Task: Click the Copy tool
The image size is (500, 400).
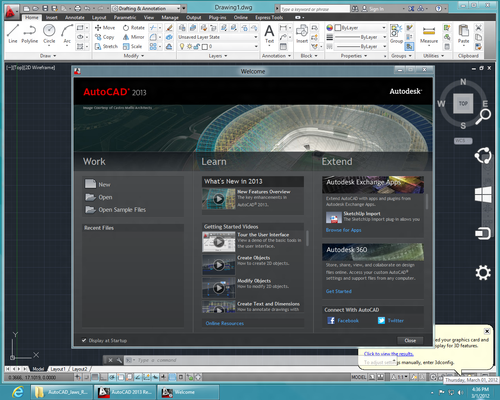Action: [104, 37]
